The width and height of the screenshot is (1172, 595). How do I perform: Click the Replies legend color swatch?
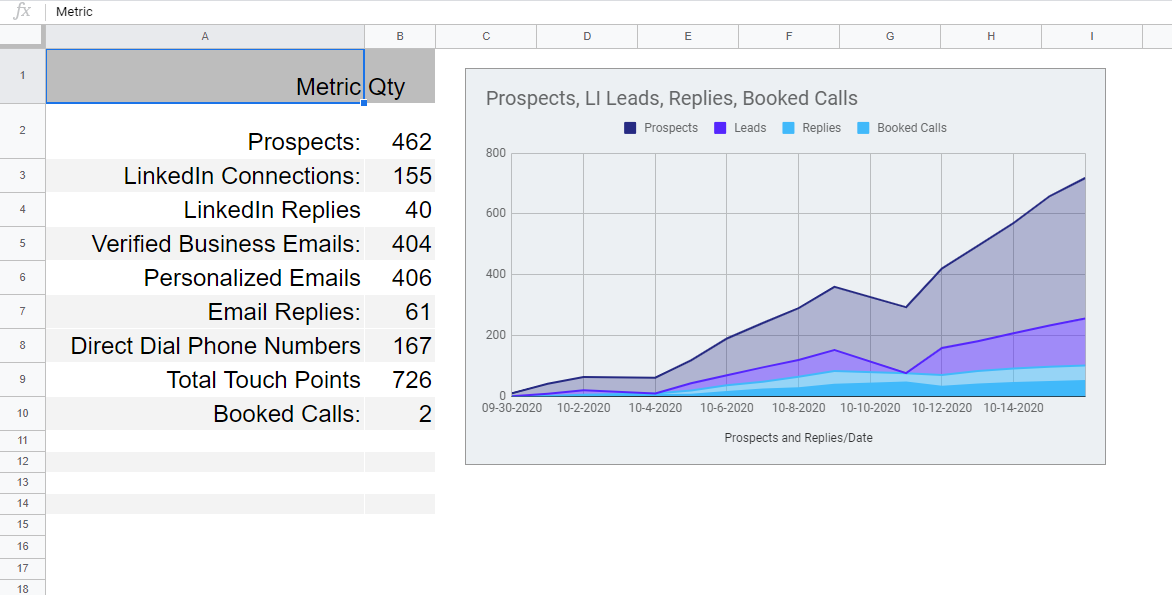788,128
